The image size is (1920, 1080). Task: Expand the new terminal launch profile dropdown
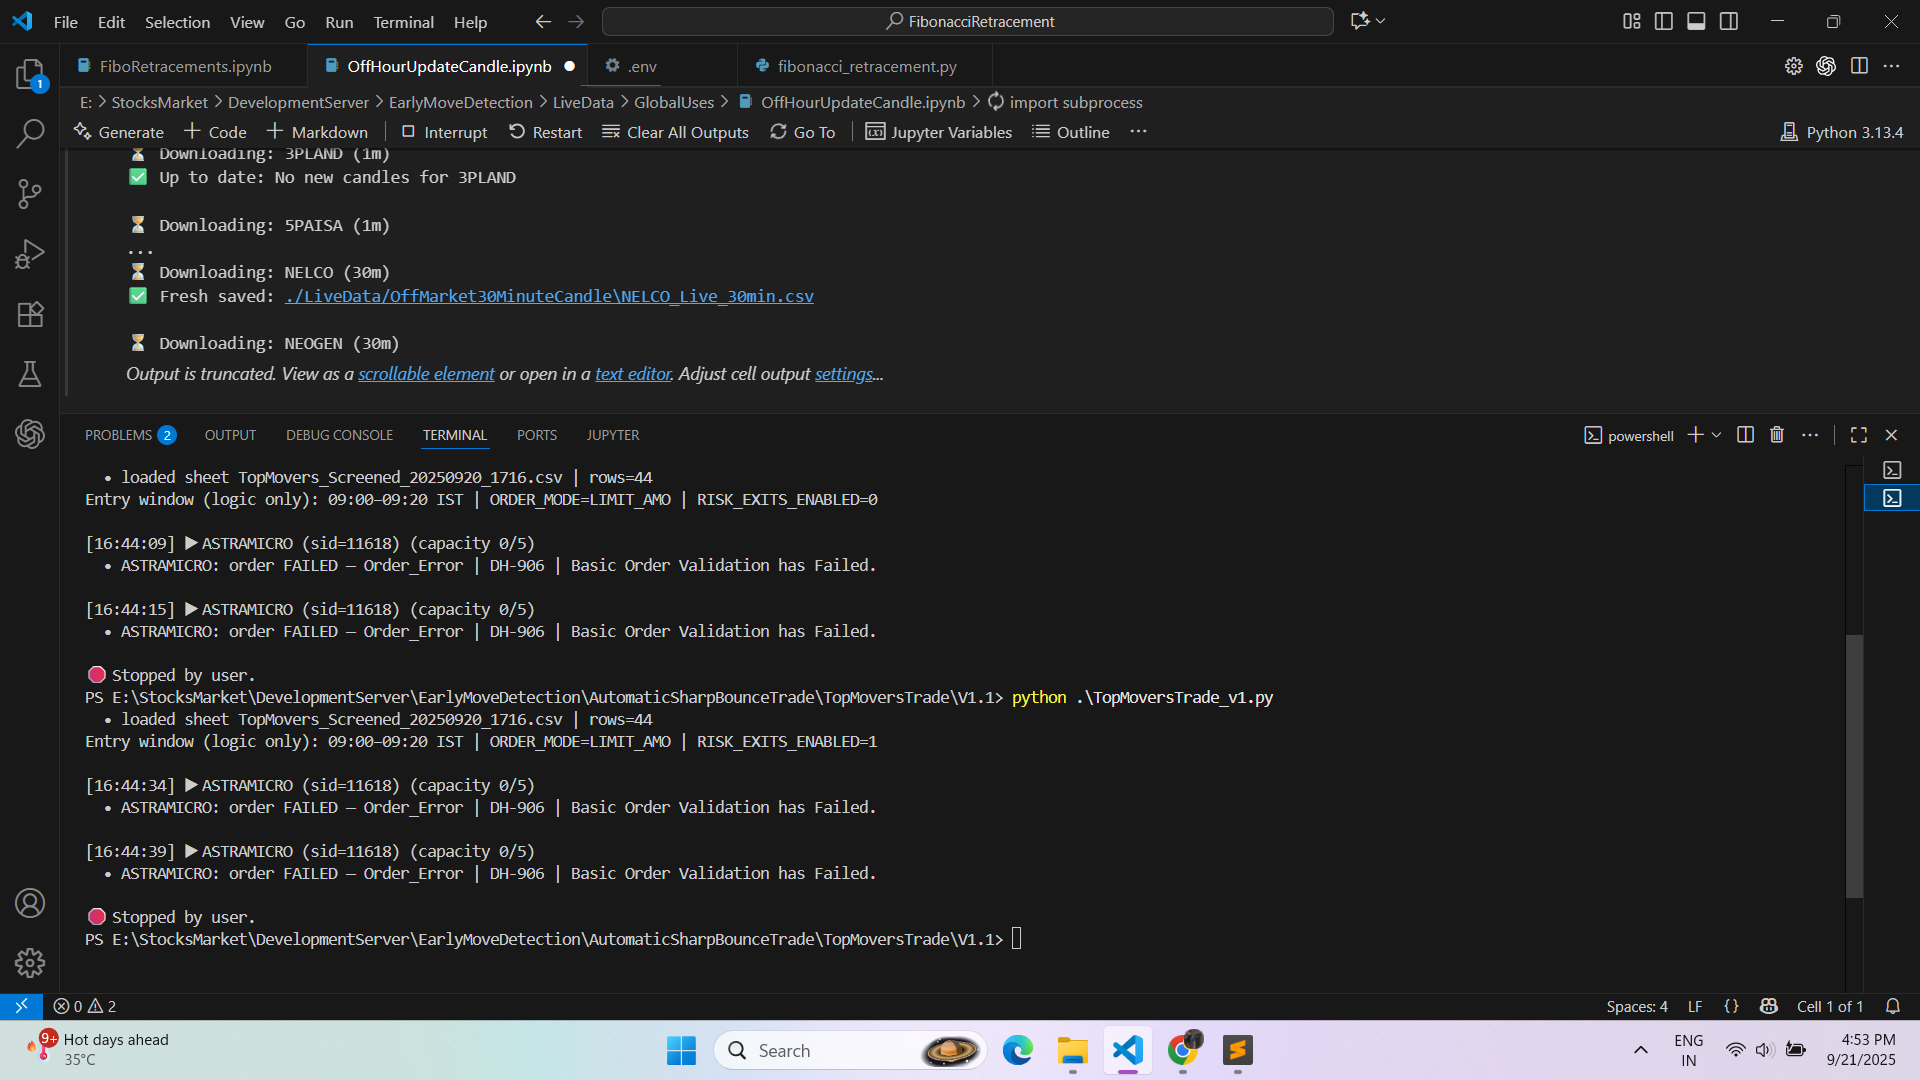pyautogui.click(x=1717, y=435)
